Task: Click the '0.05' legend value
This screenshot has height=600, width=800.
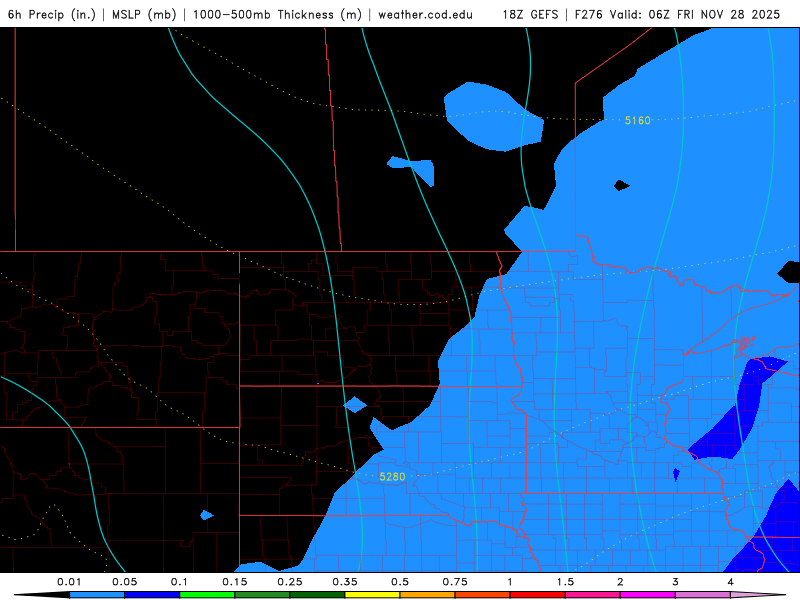Action: (x=124, y=582)
